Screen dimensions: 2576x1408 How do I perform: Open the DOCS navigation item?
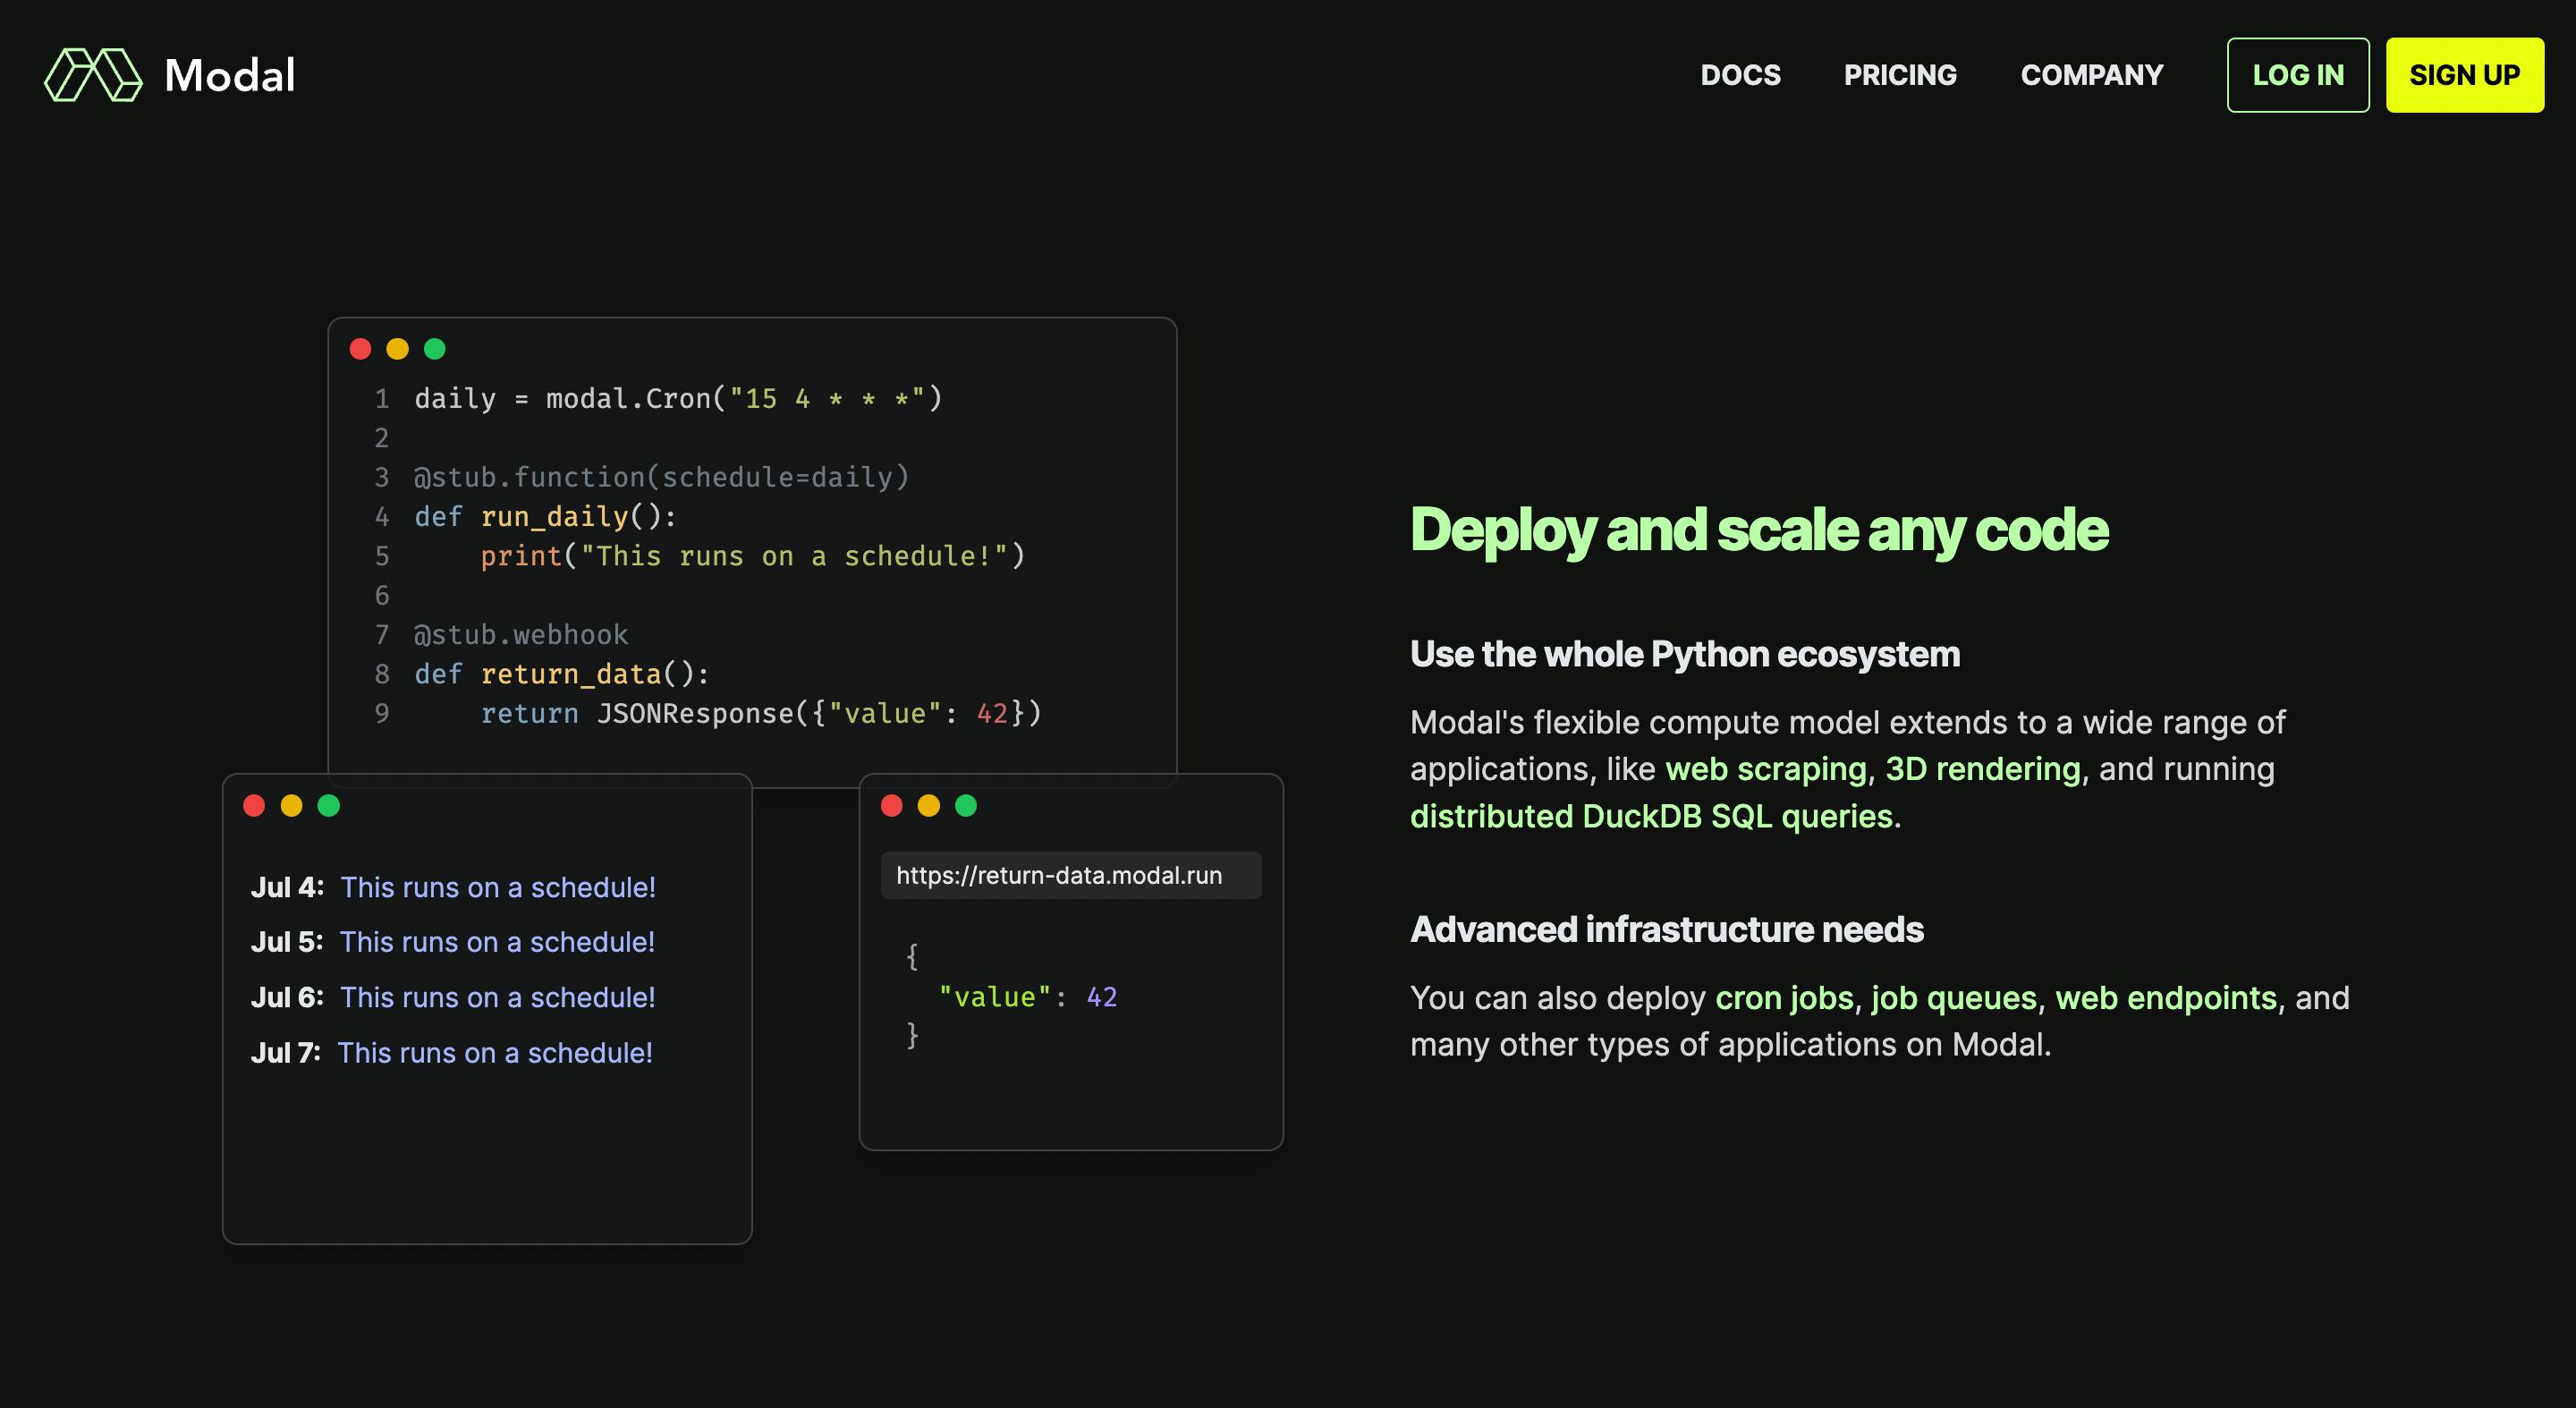click(1740, 75)
